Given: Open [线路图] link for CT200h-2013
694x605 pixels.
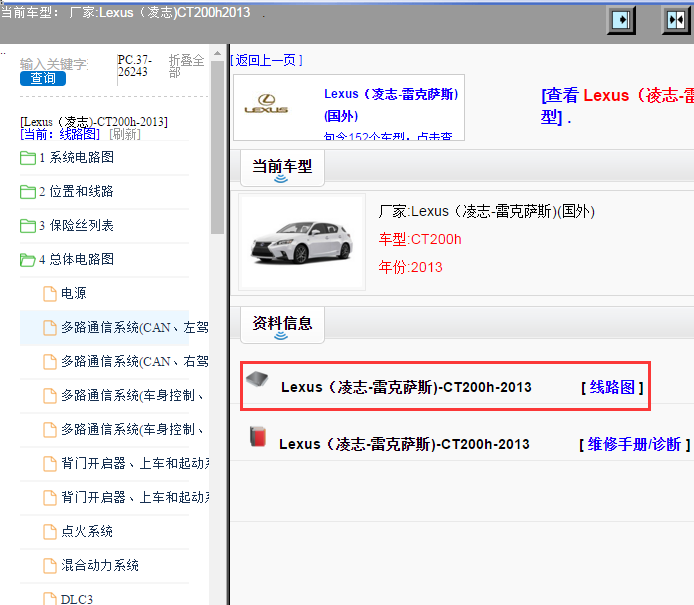Looking at the screenshot, I should [x=613, y=387].
